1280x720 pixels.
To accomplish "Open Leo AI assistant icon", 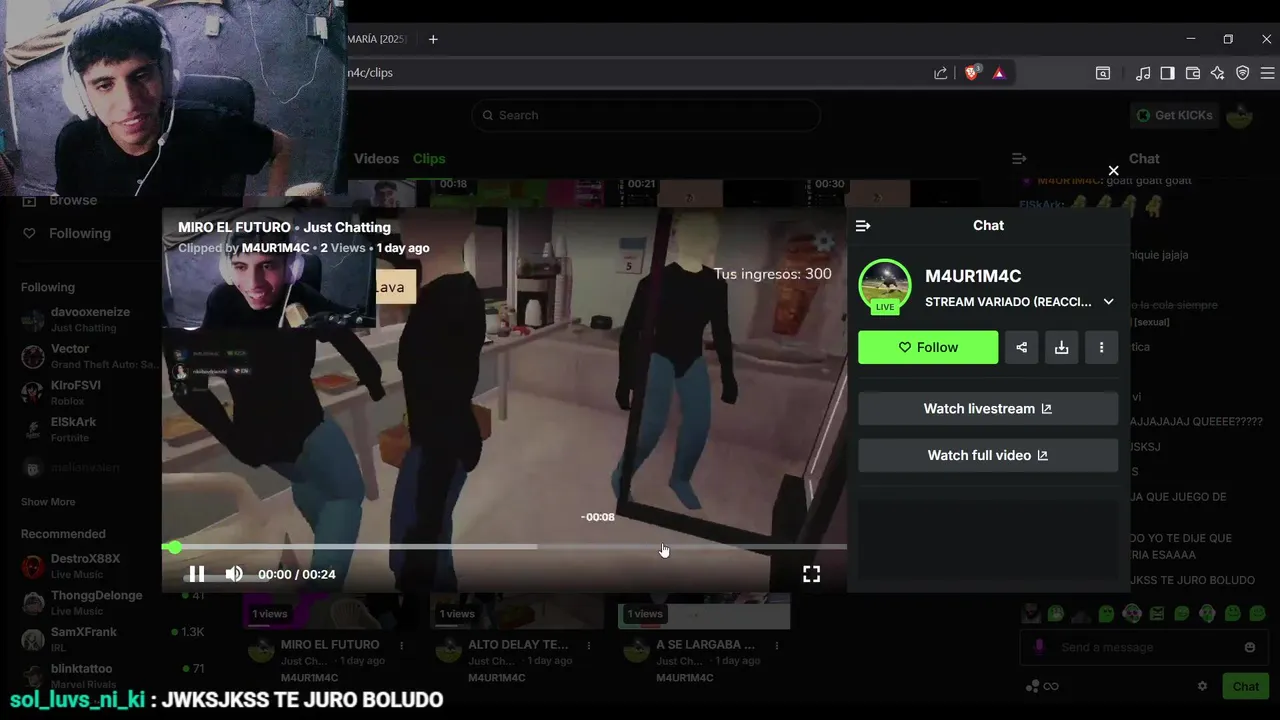I will coord(1217,73).
